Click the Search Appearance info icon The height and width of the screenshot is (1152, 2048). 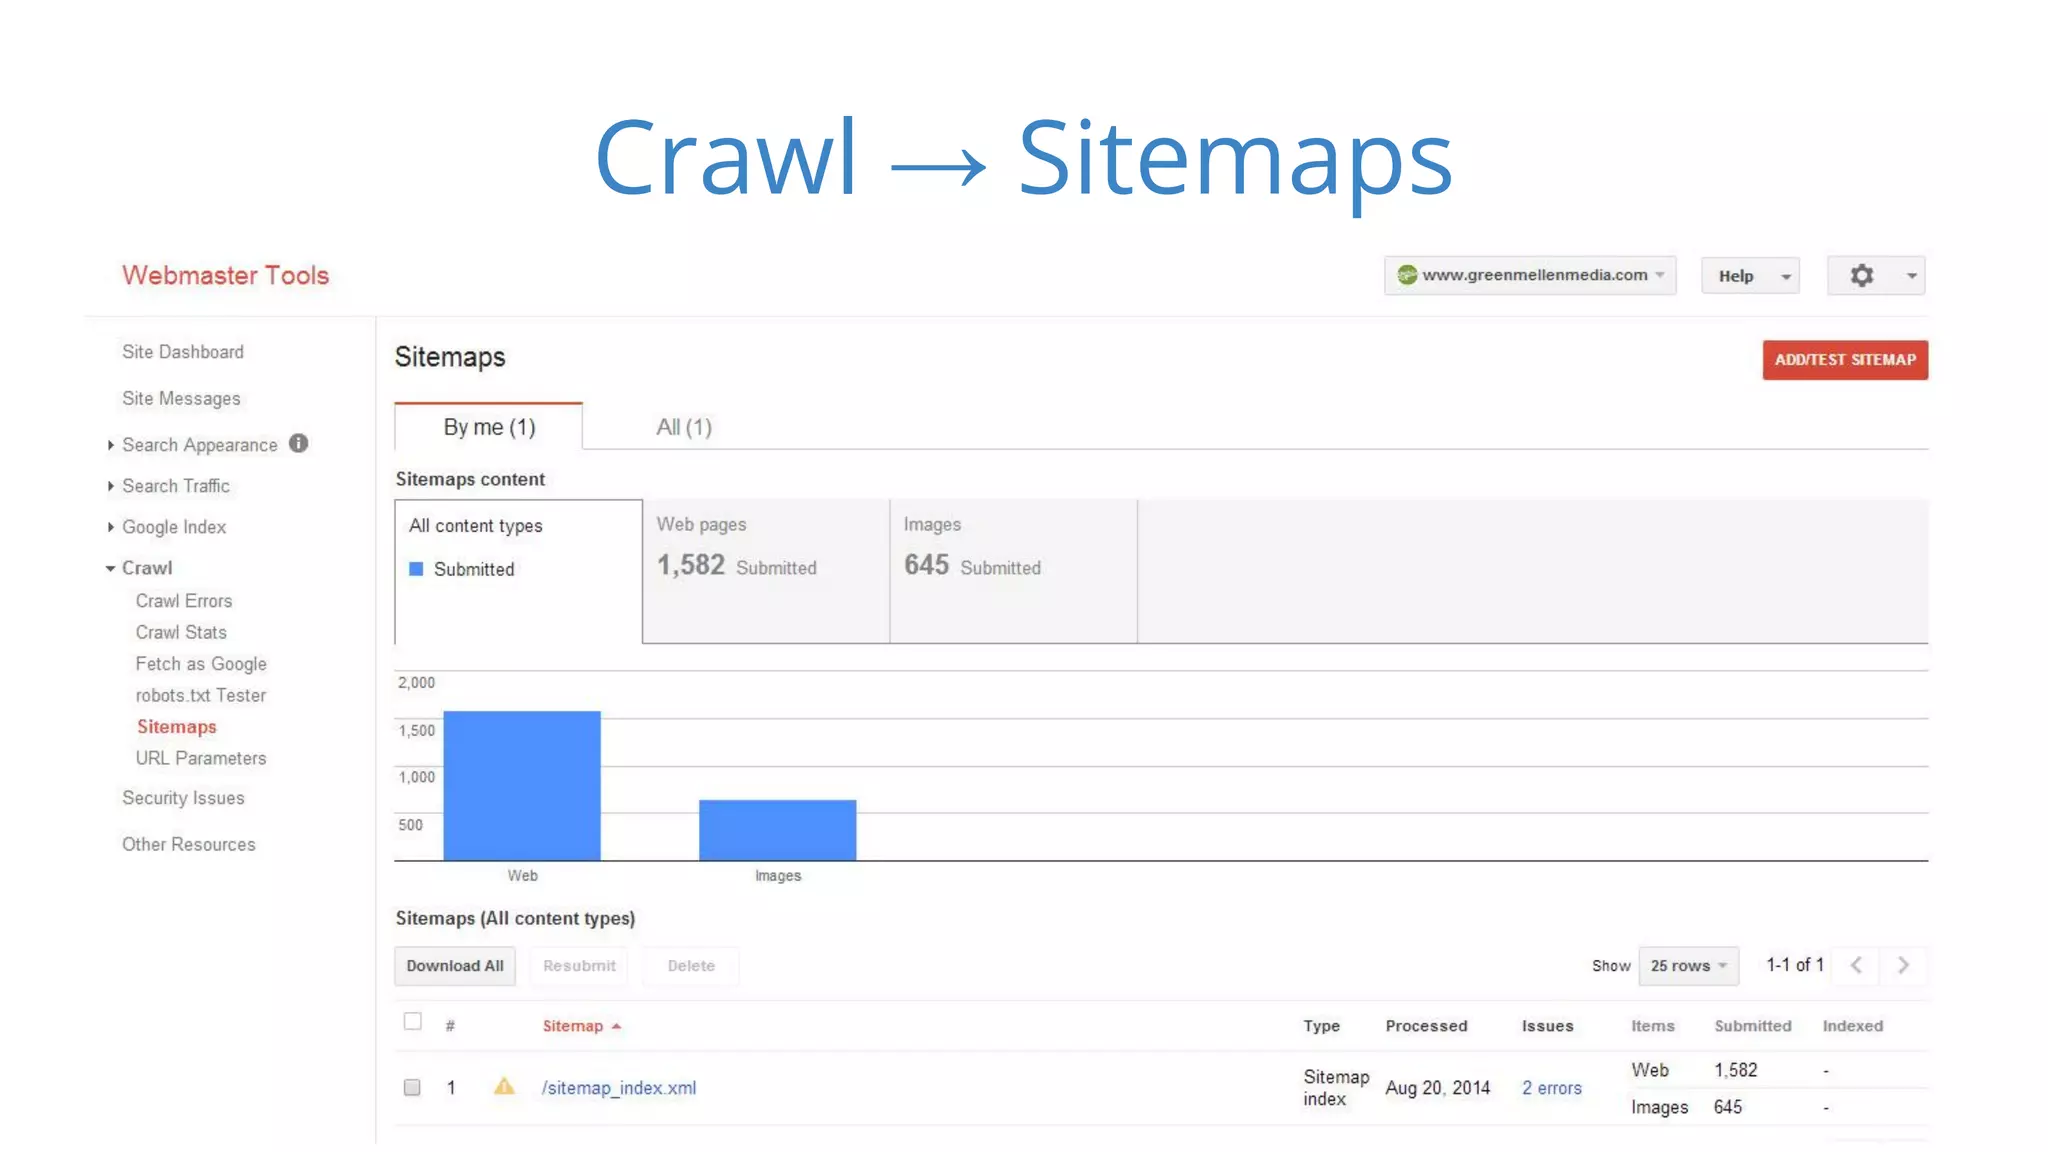click(298, 443)
